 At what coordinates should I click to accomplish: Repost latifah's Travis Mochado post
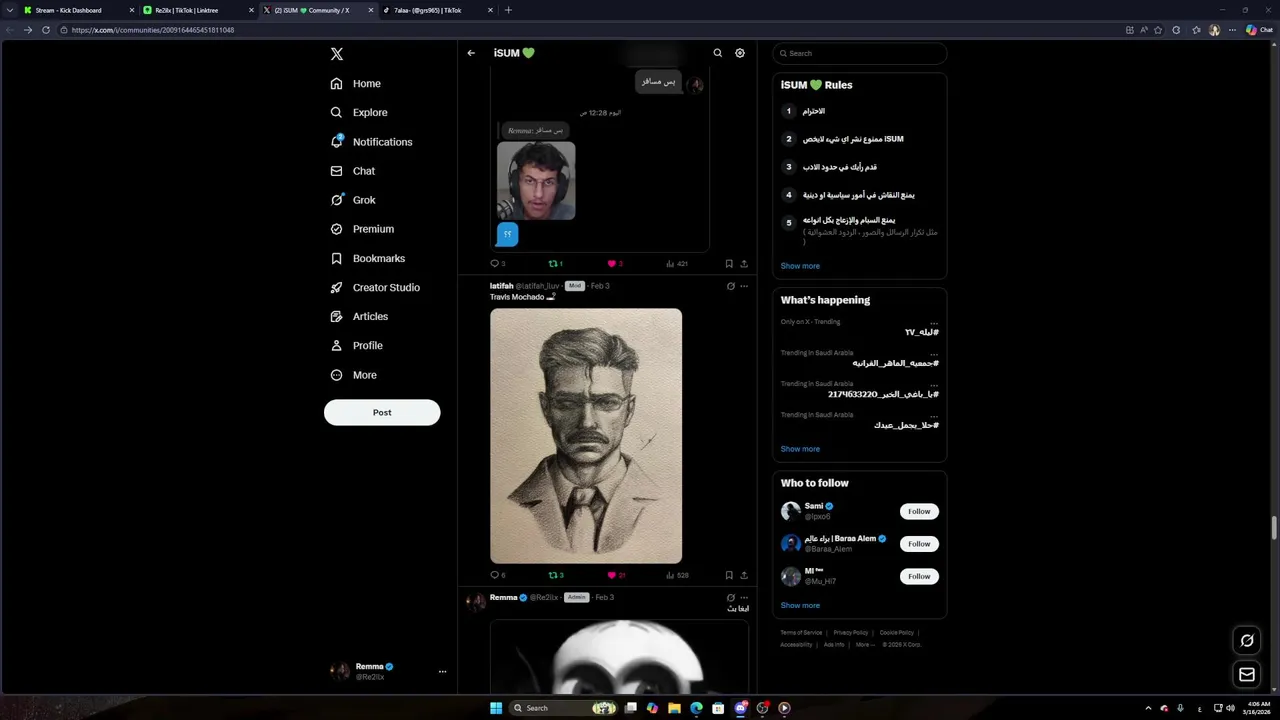pos(556,575)
